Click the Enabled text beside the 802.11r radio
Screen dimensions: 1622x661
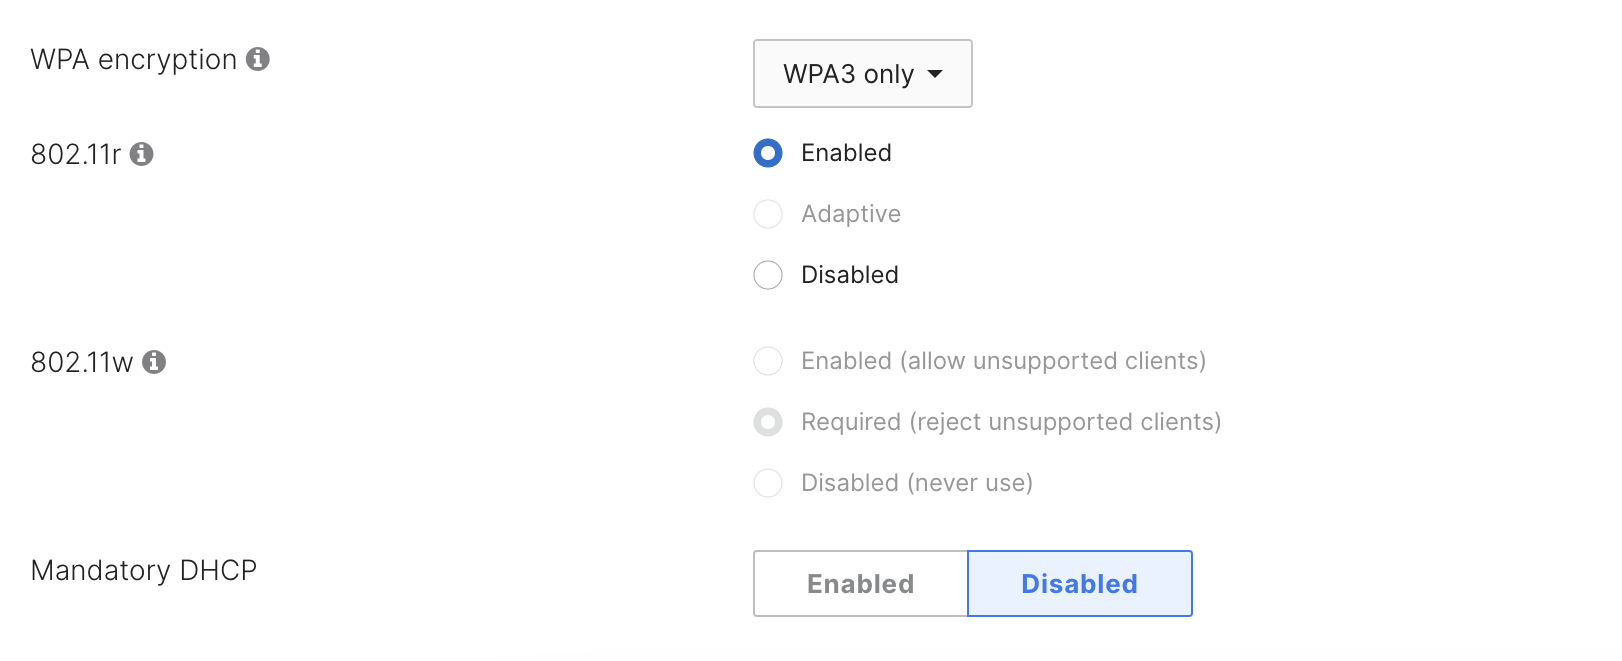point(846,153)
